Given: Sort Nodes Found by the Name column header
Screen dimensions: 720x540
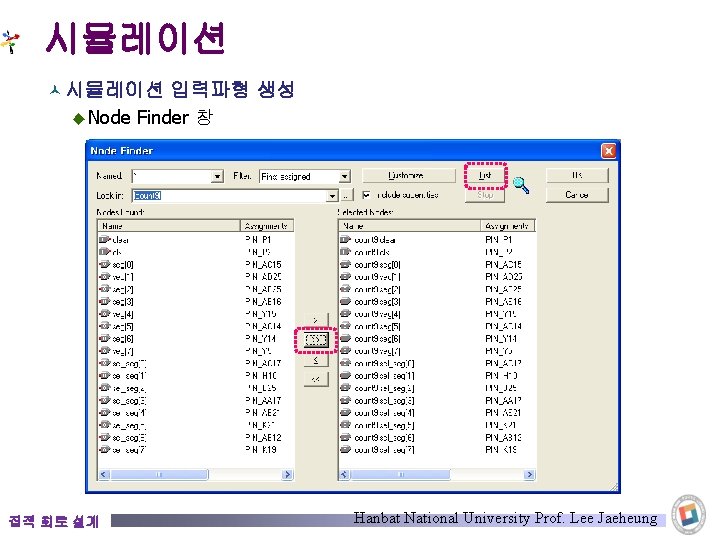Looking at the screenshot, I should pos(169,226).
